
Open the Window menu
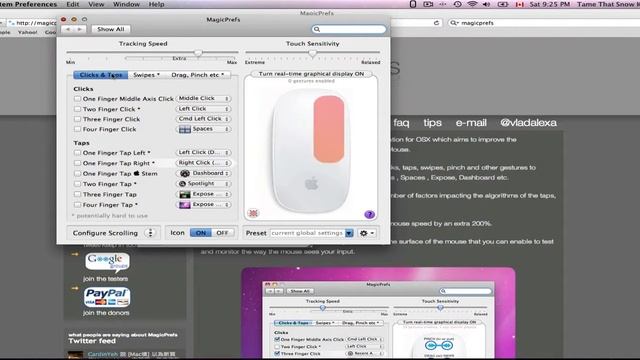pos(126,4)
